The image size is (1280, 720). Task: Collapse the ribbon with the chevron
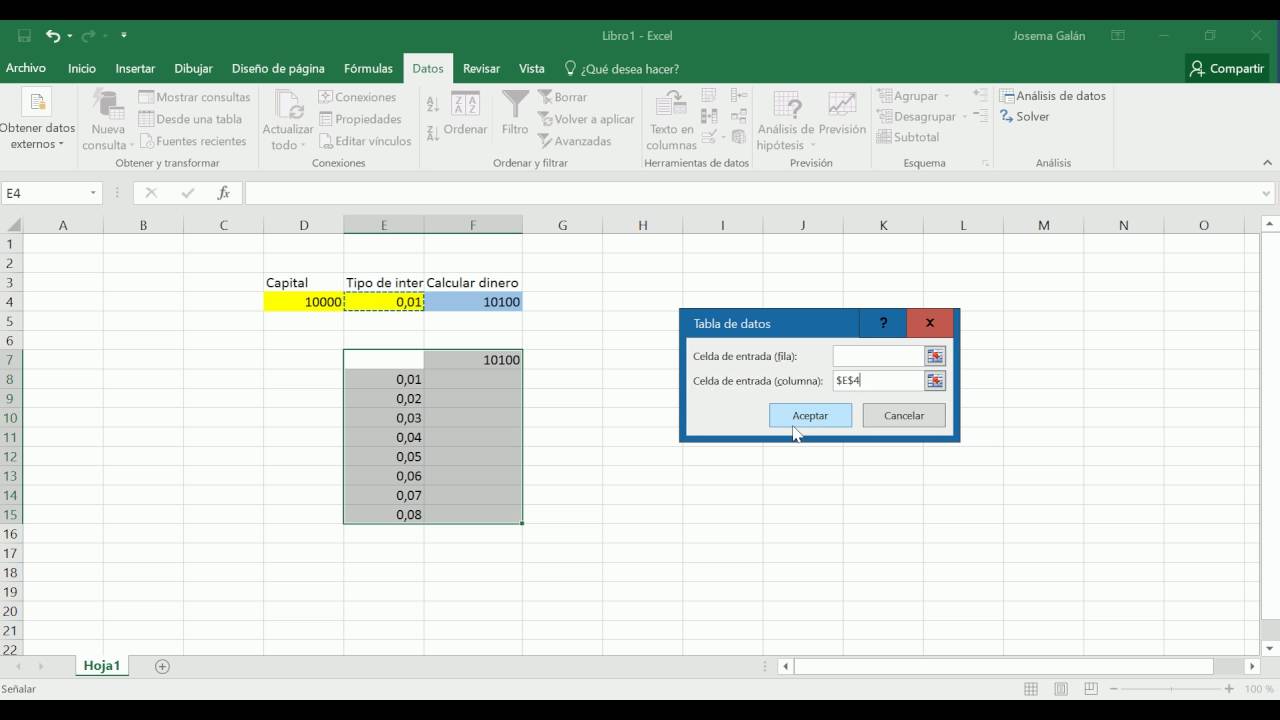click(x=1268, y=163)
